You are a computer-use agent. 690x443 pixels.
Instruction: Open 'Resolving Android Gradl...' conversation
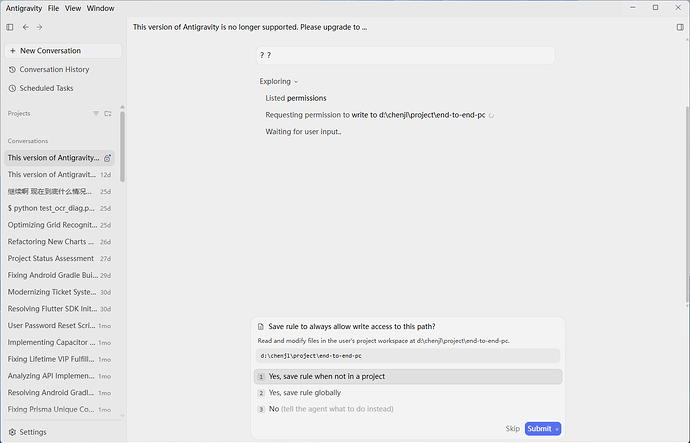coord(59,392)
